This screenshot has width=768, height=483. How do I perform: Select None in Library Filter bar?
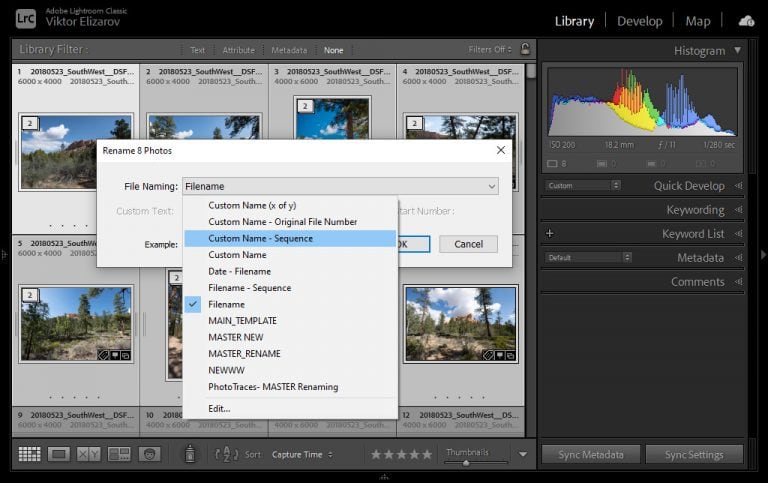(x=333, y=50)
